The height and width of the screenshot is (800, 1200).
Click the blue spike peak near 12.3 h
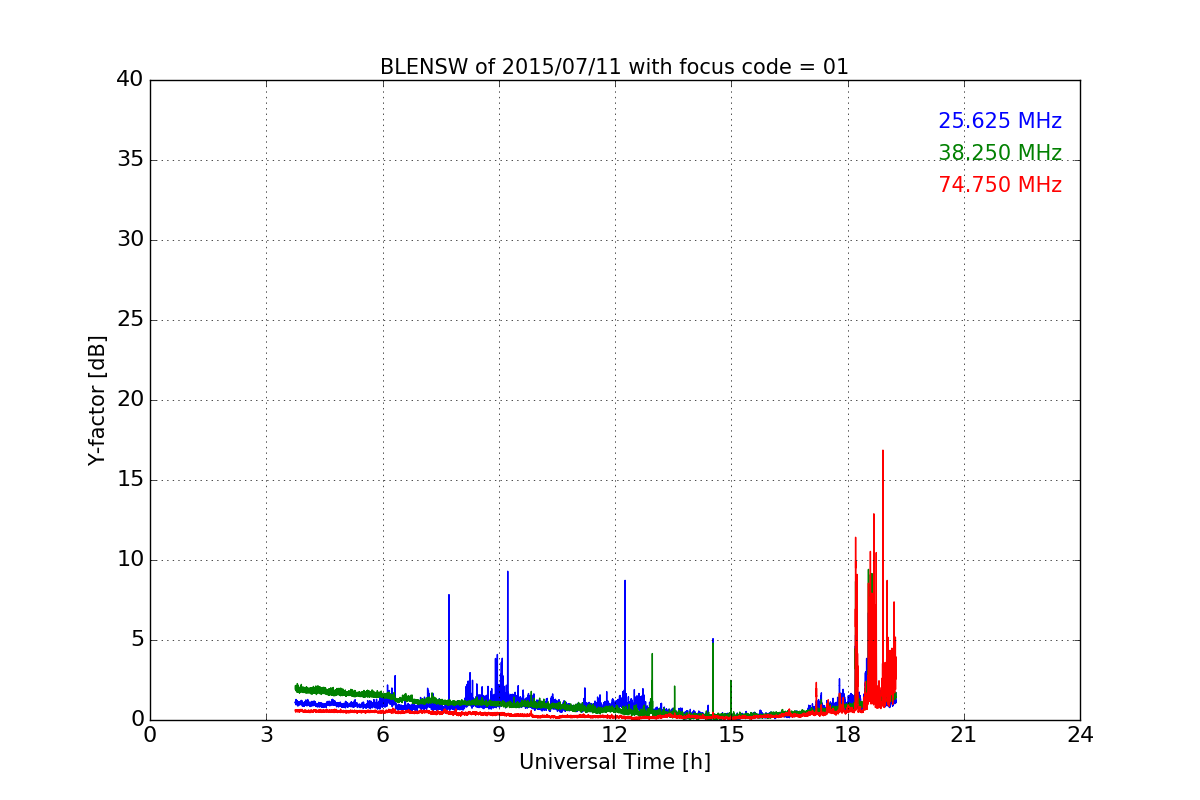[625, 582]
